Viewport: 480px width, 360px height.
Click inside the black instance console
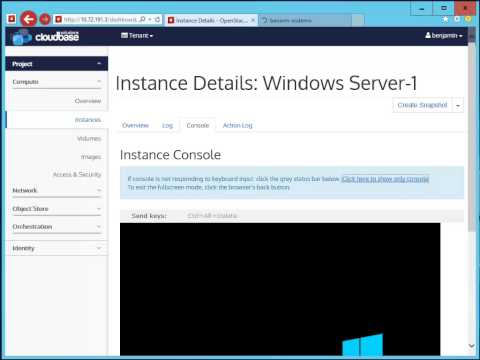(x=280, y=289)
